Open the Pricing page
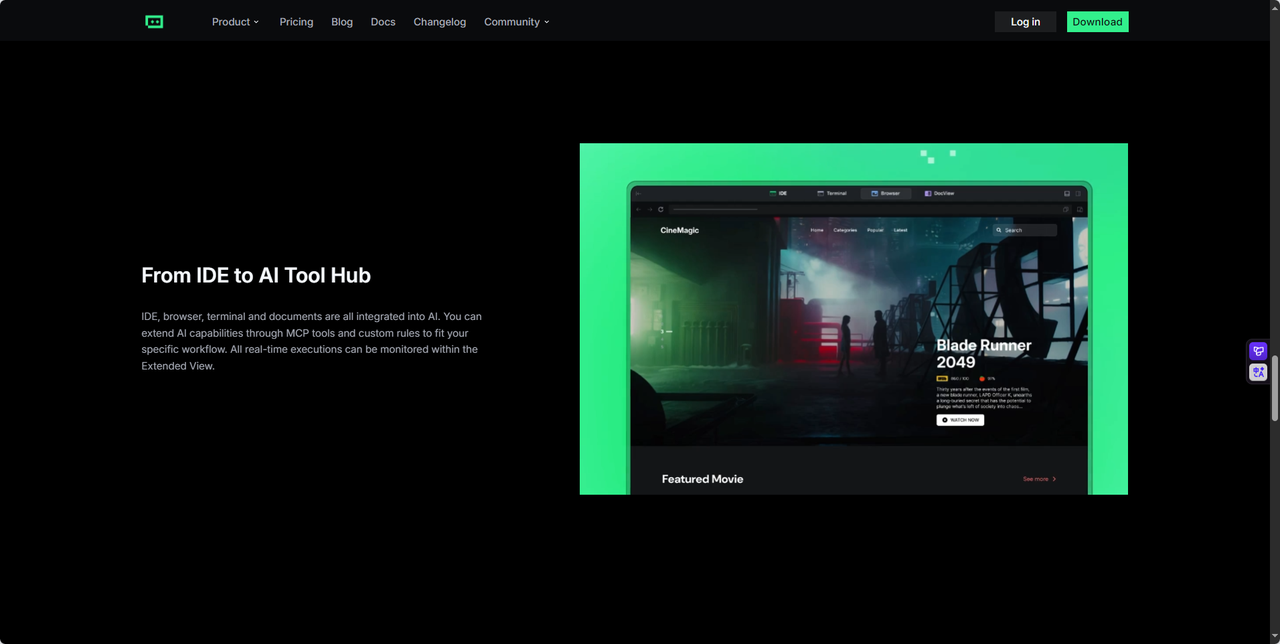 tap(296, 22)
